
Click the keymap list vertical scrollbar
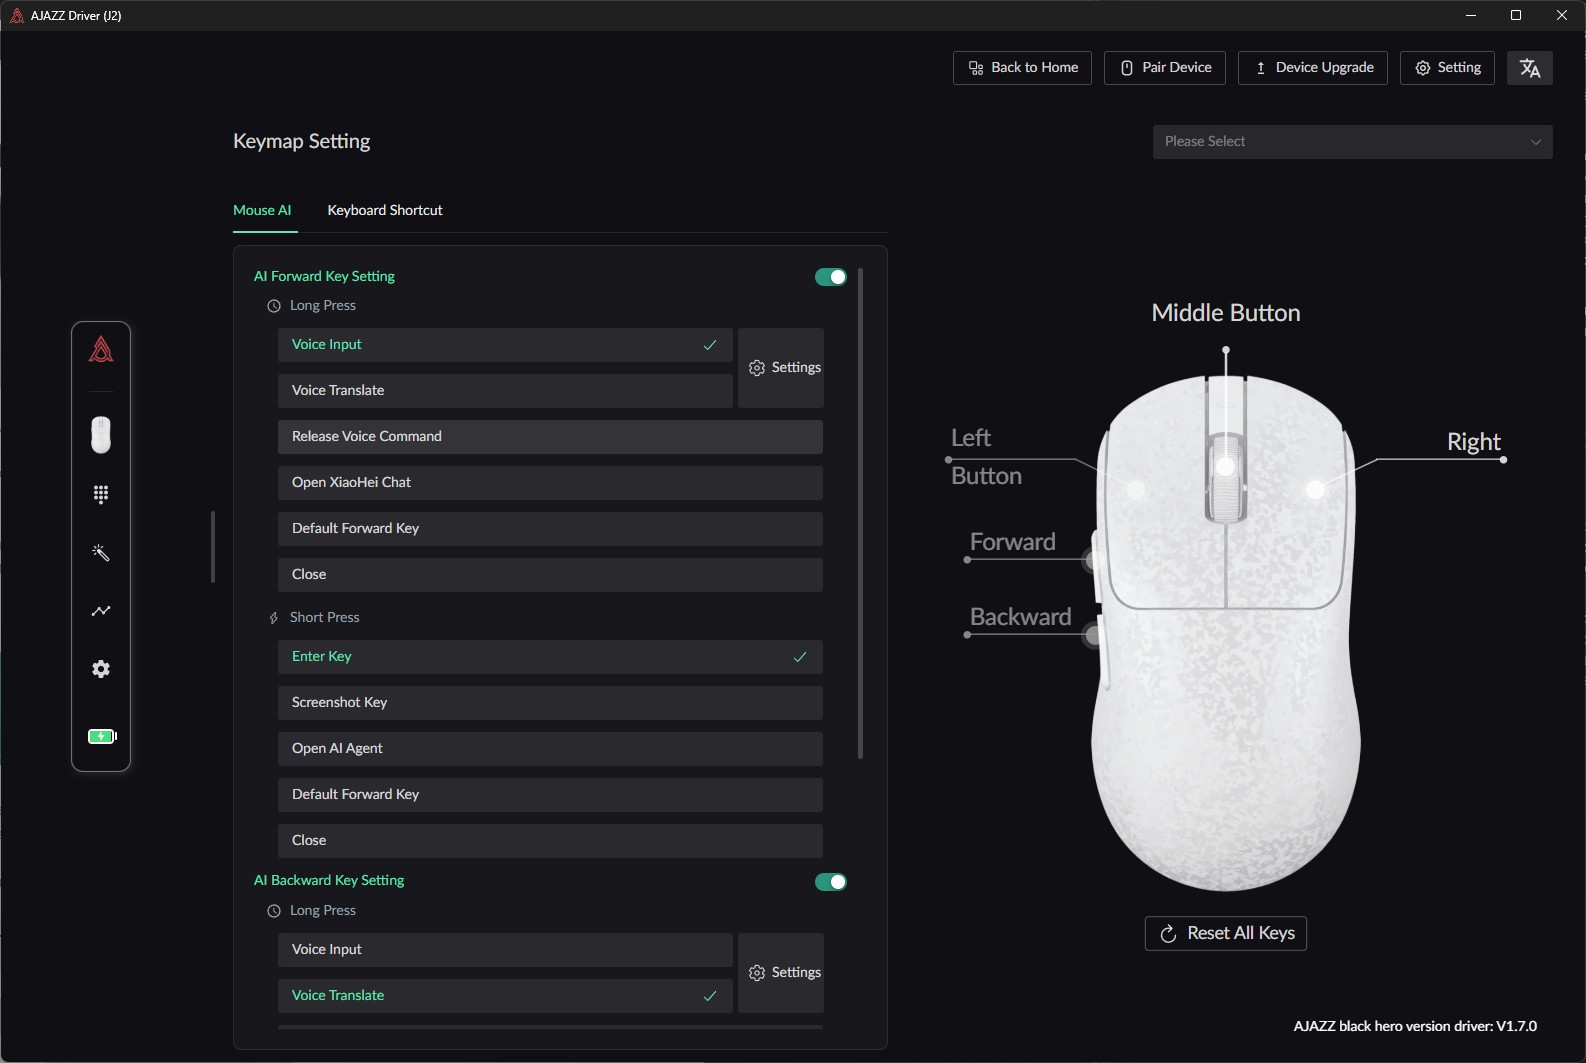(x=860, y=513)
